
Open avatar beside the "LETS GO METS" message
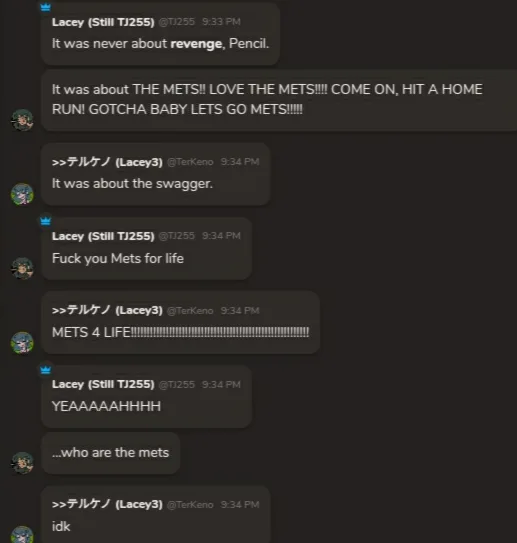[23, 120]
